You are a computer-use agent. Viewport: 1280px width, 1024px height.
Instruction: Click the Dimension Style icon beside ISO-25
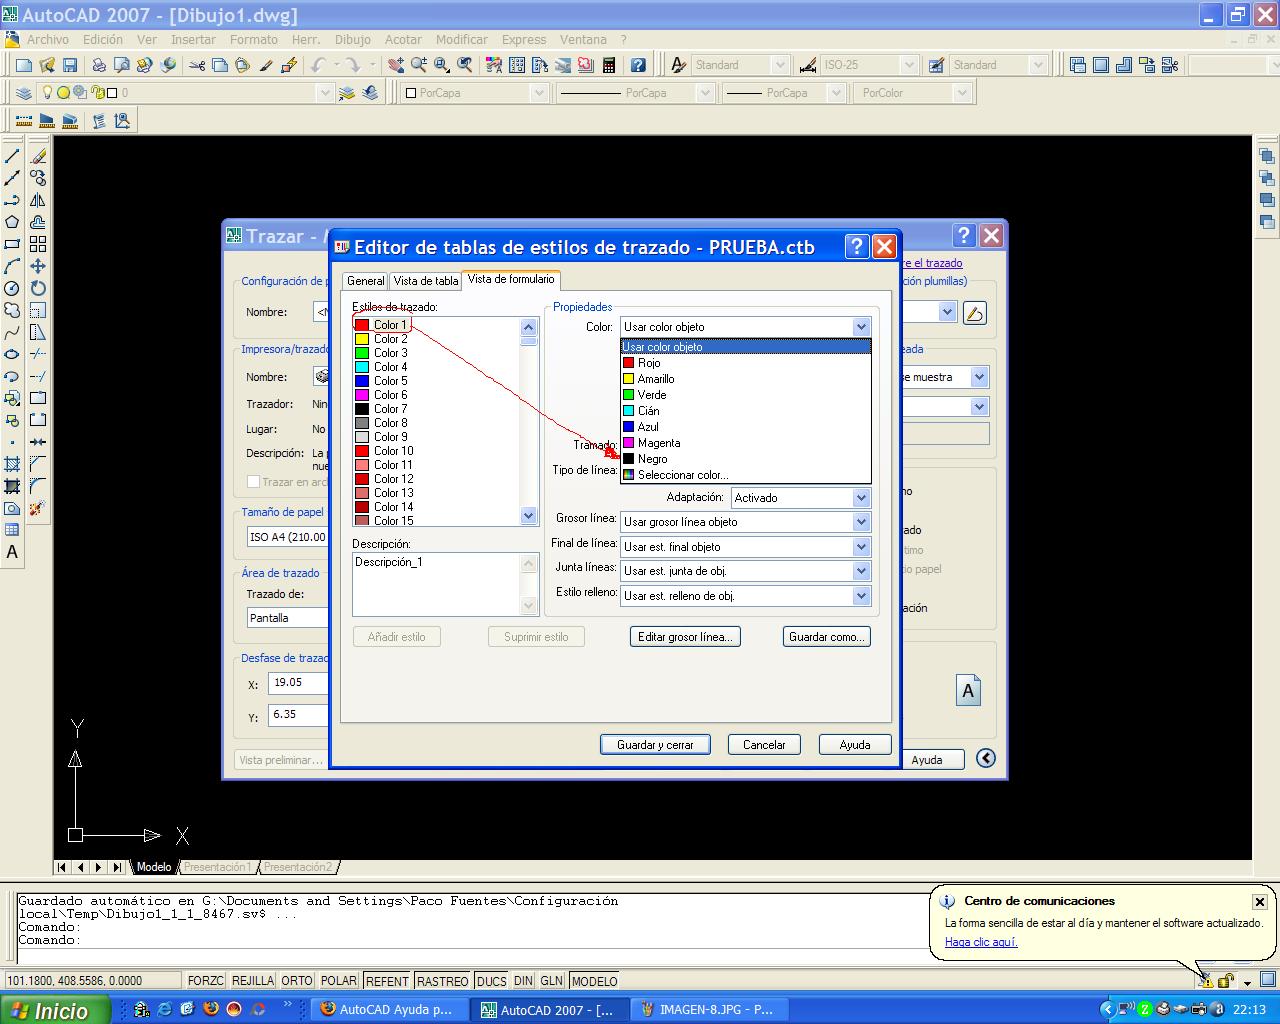pyautogui.click(x=808, y=65)
